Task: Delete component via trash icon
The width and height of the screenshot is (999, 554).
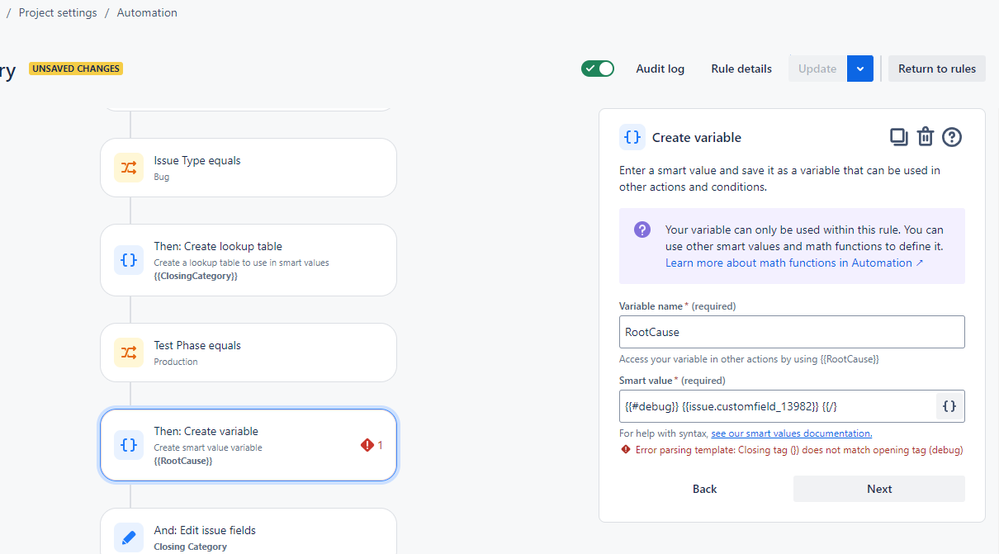Action: point(925,137)
